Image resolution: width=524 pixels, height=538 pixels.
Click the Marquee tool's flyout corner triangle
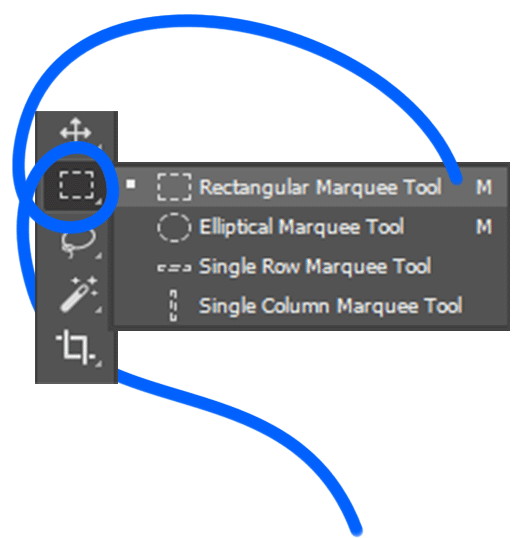pos(99,201)
